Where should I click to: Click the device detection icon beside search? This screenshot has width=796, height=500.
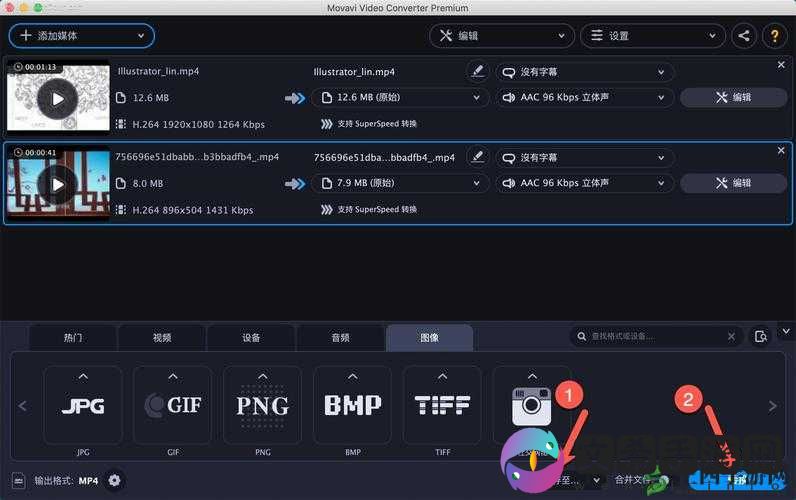point(761,337)
